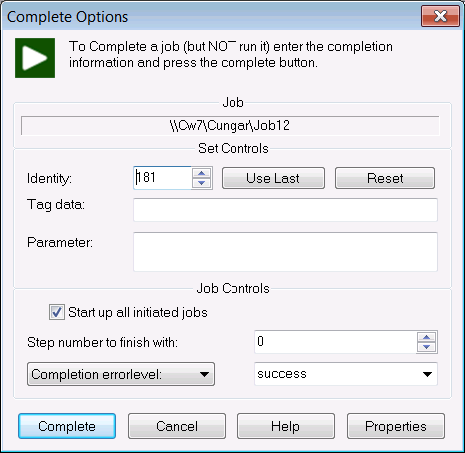Click the green play arrow icon
This screenshot has height=453, width=465.
35,58
